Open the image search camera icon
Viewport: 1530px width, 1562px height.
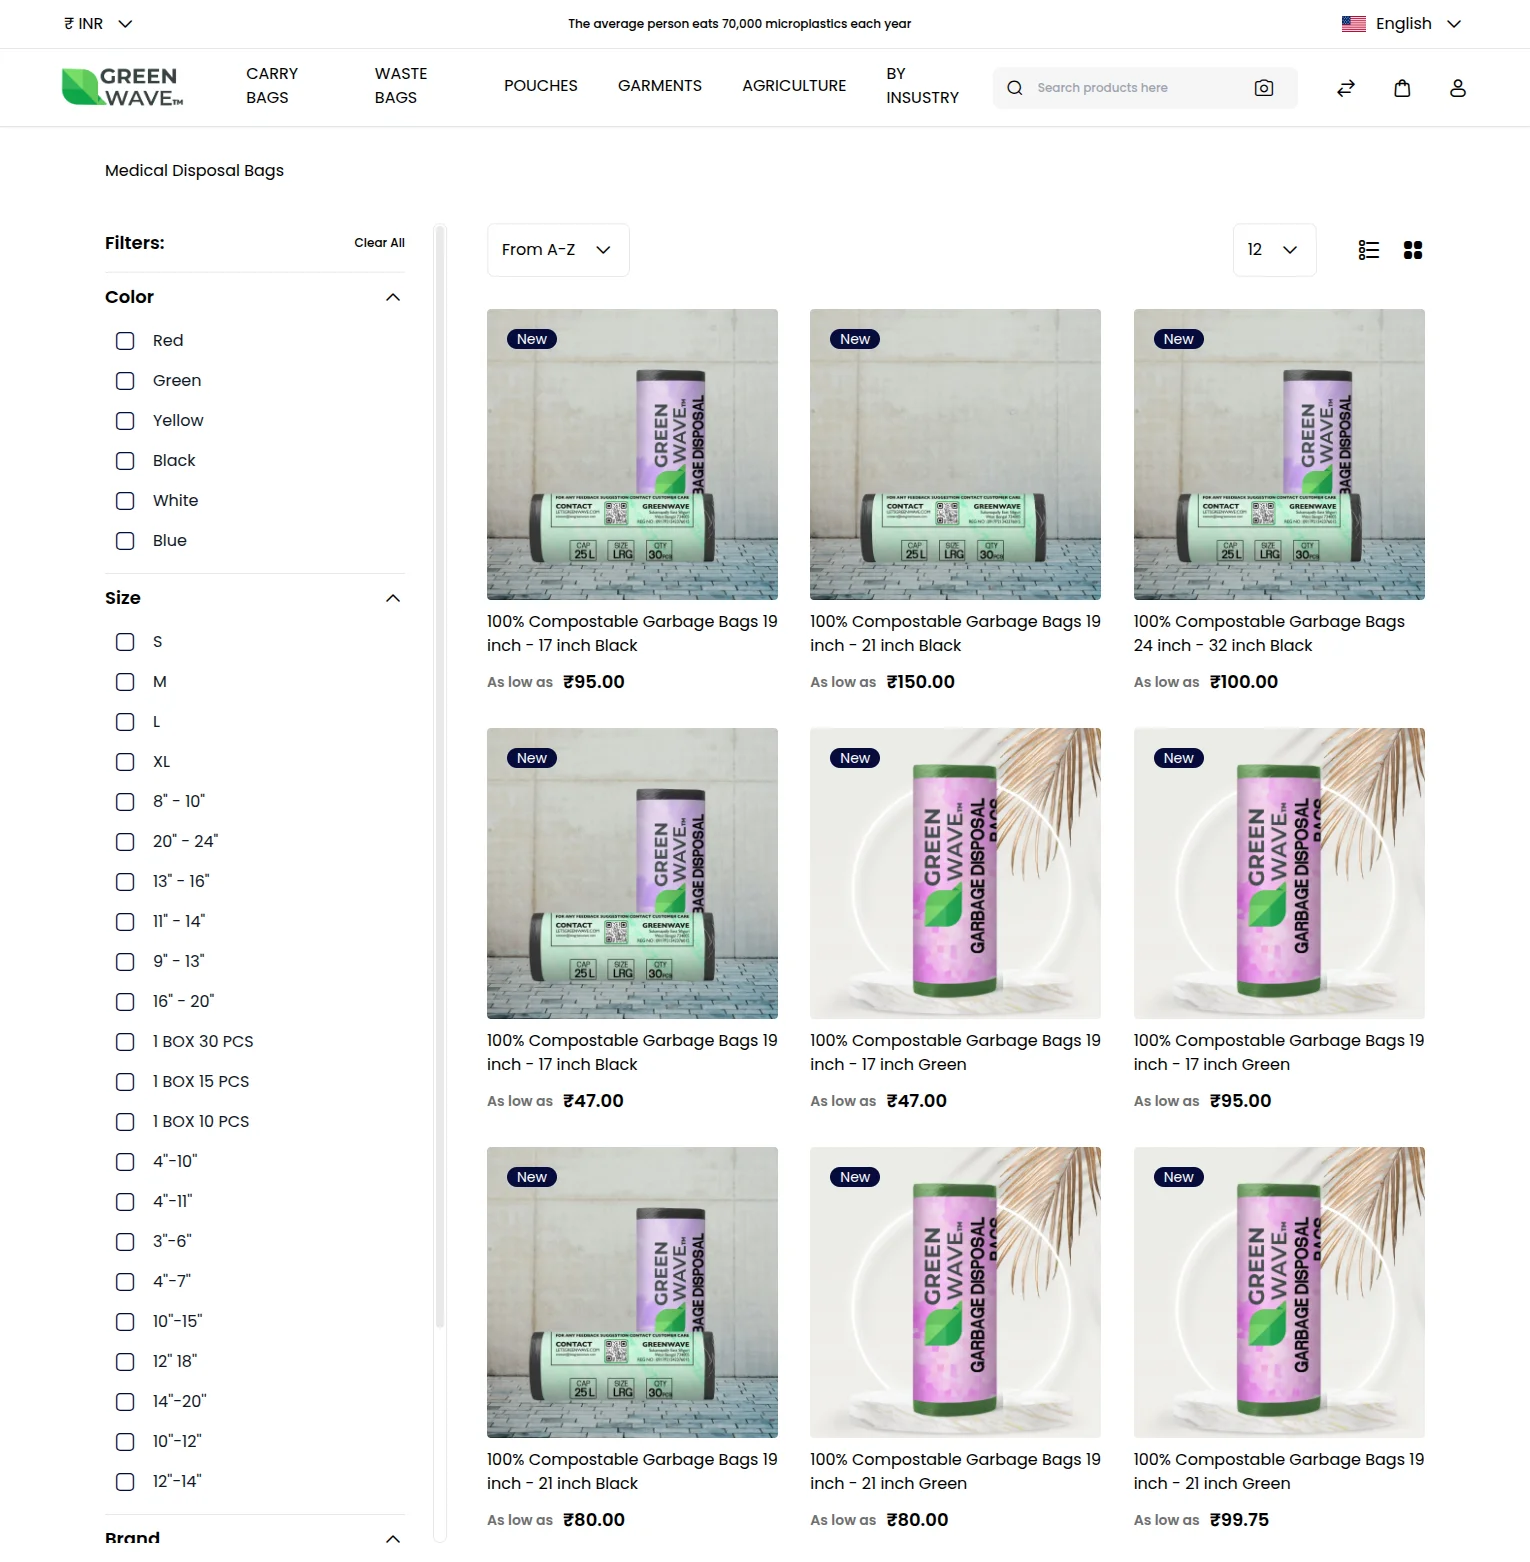click(x=1263, y=88)
